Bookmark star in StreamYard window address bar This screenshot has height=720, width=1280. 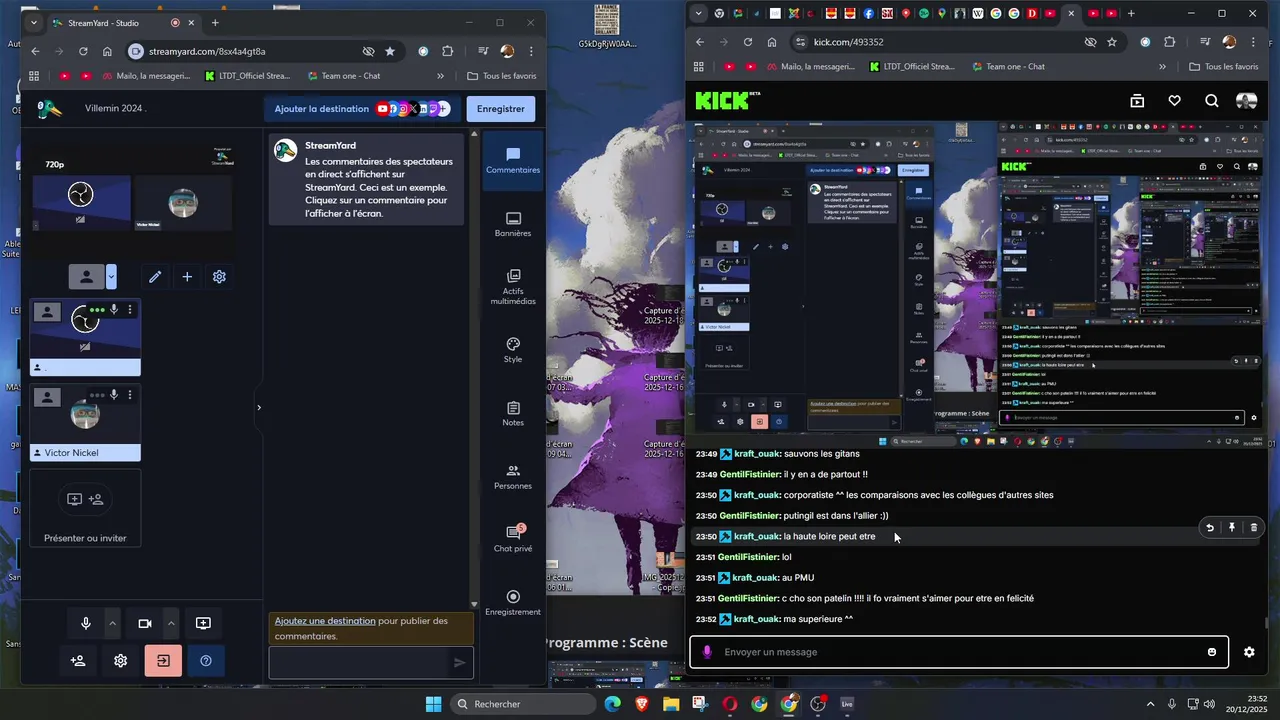pyautogui.click(x=390, y=51)
